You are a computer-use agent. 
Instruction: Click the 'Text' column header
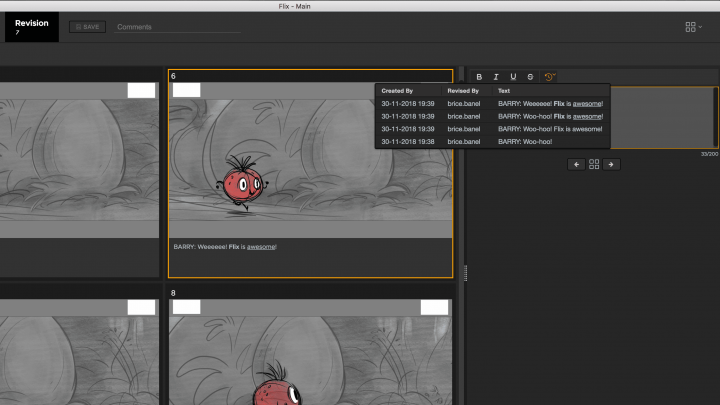504,91
